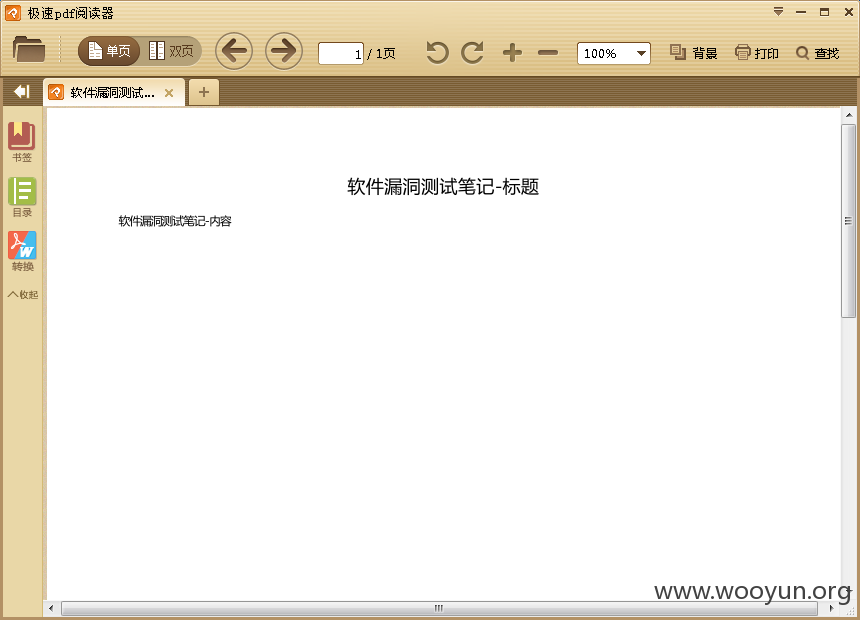Zoom out with the minus icon
The height and width of the screenshot is (620, 860).
click(x=548, y=53)
